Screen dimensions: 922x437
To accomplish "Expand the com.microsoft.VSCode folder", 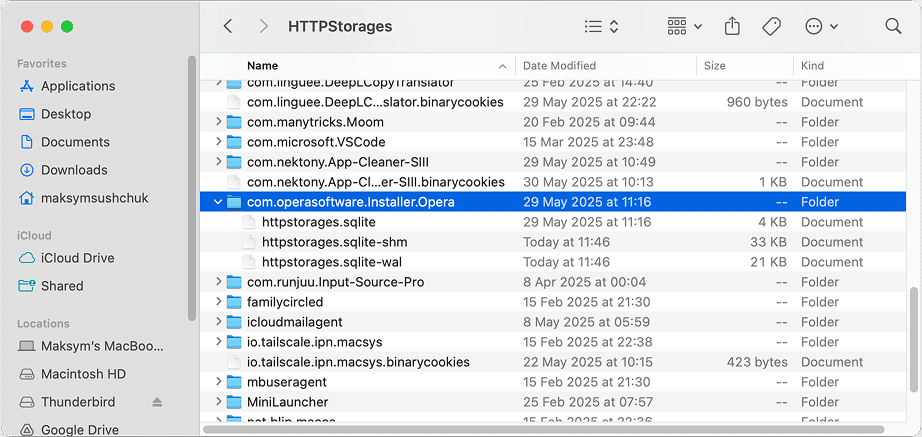I will (218, 142).
